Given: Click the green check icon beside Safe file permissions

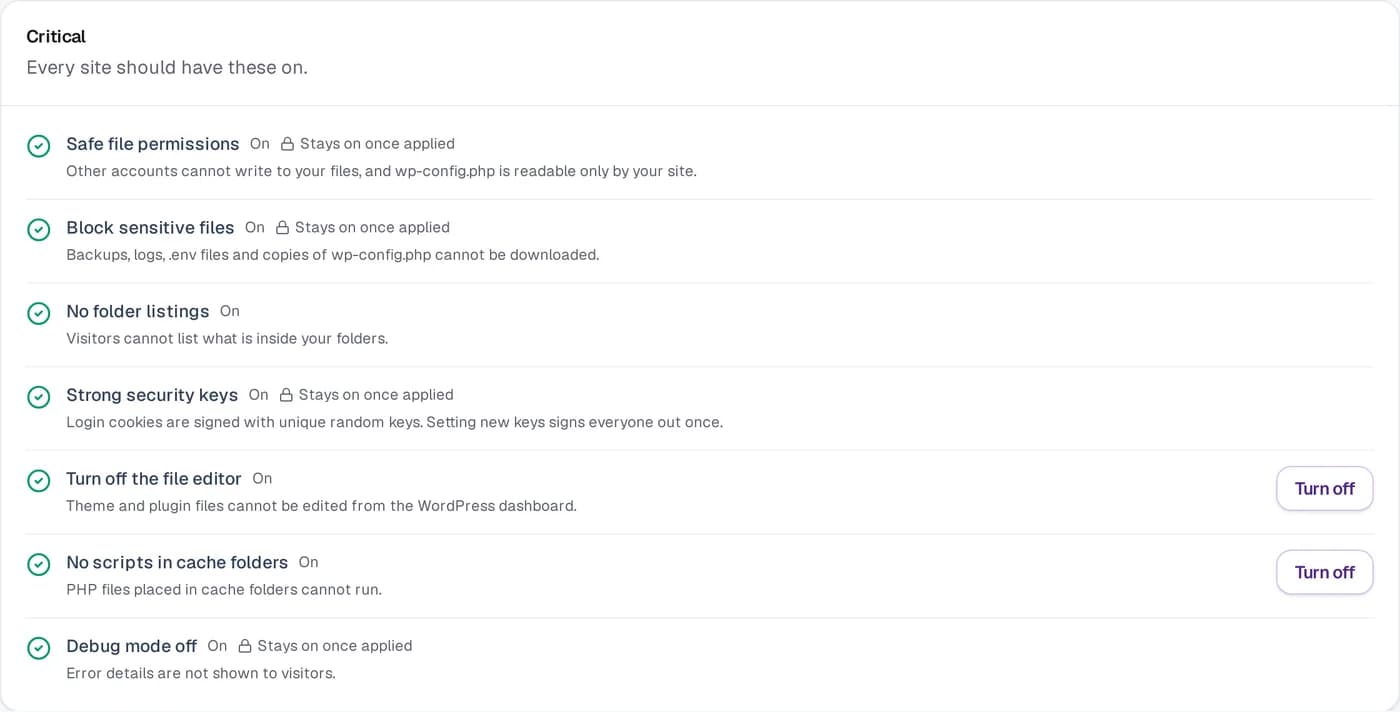Looking at the screenshot, I should (38, 146).
